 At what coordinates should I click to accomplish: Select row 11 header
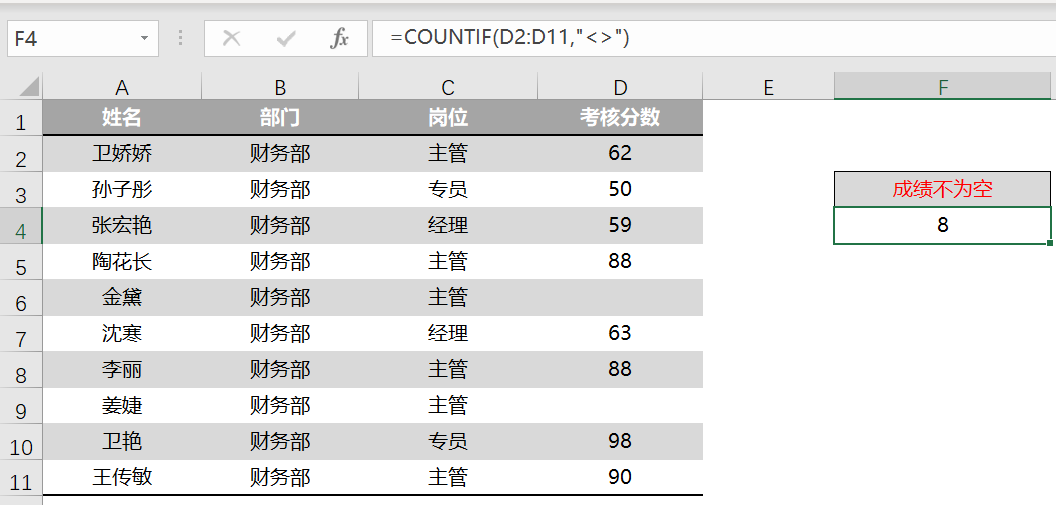pos(21,478)
